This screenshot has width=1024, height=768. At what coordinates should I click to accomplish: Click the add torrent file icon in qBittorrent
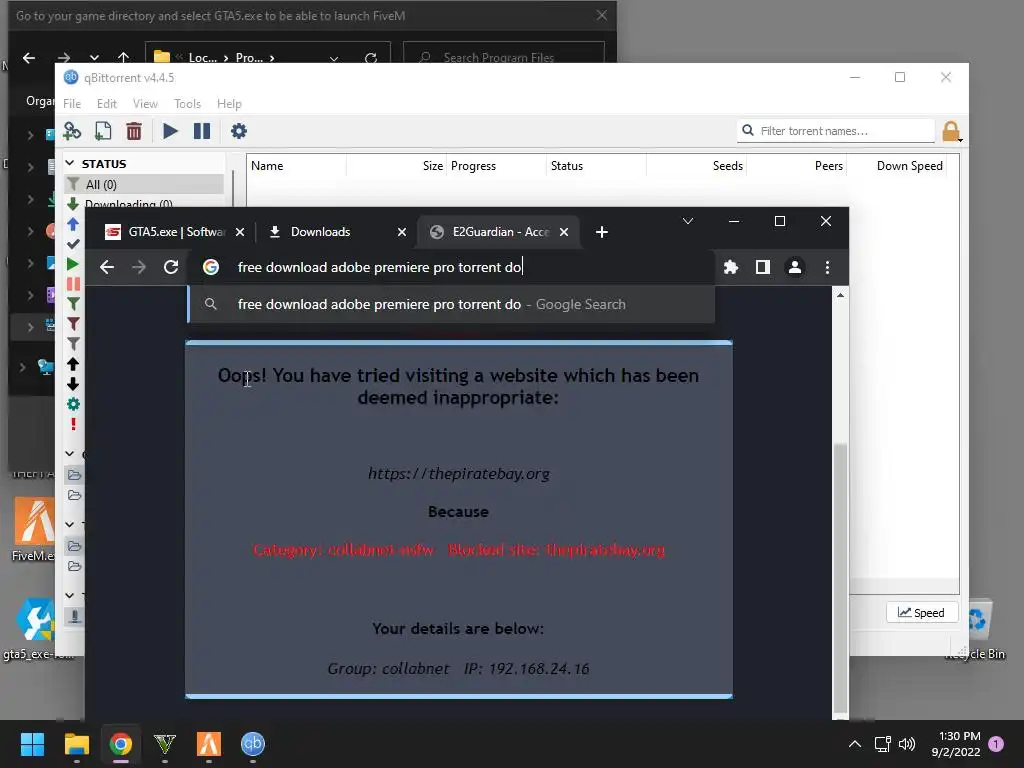point(103,131)
